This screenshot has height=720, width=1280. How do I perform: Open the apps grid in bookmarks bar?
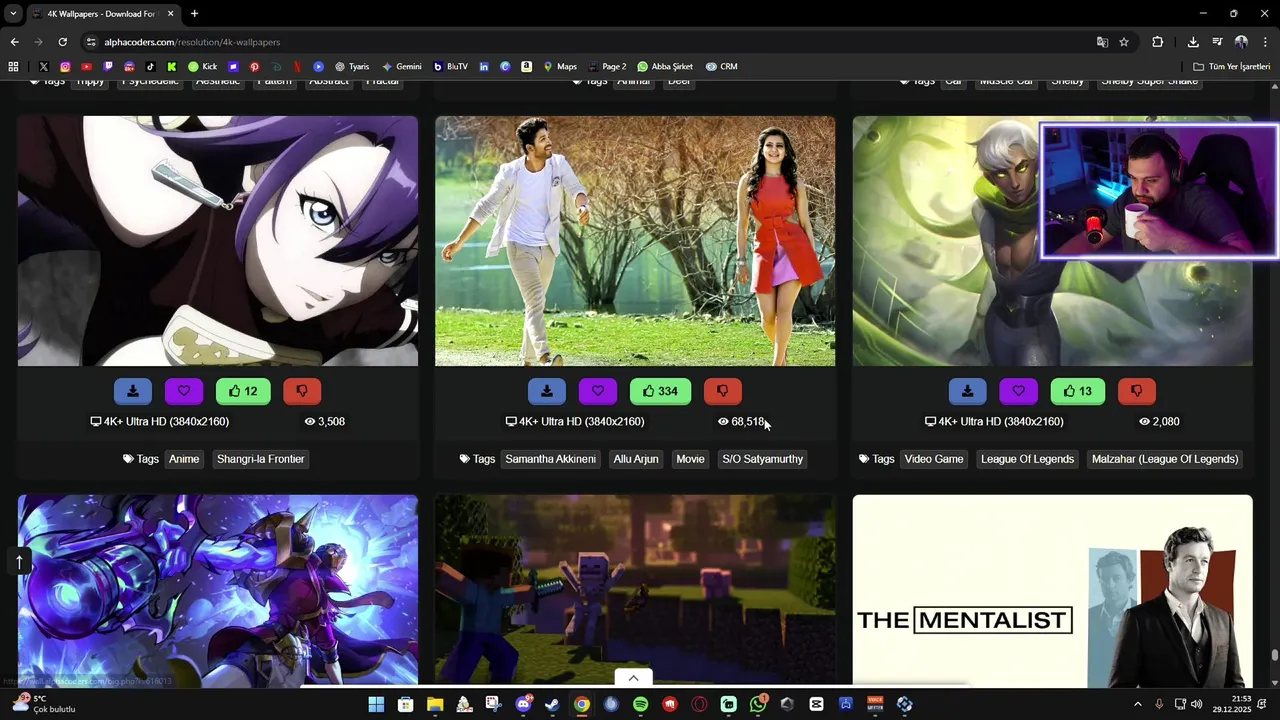click(x=13, y=67)
